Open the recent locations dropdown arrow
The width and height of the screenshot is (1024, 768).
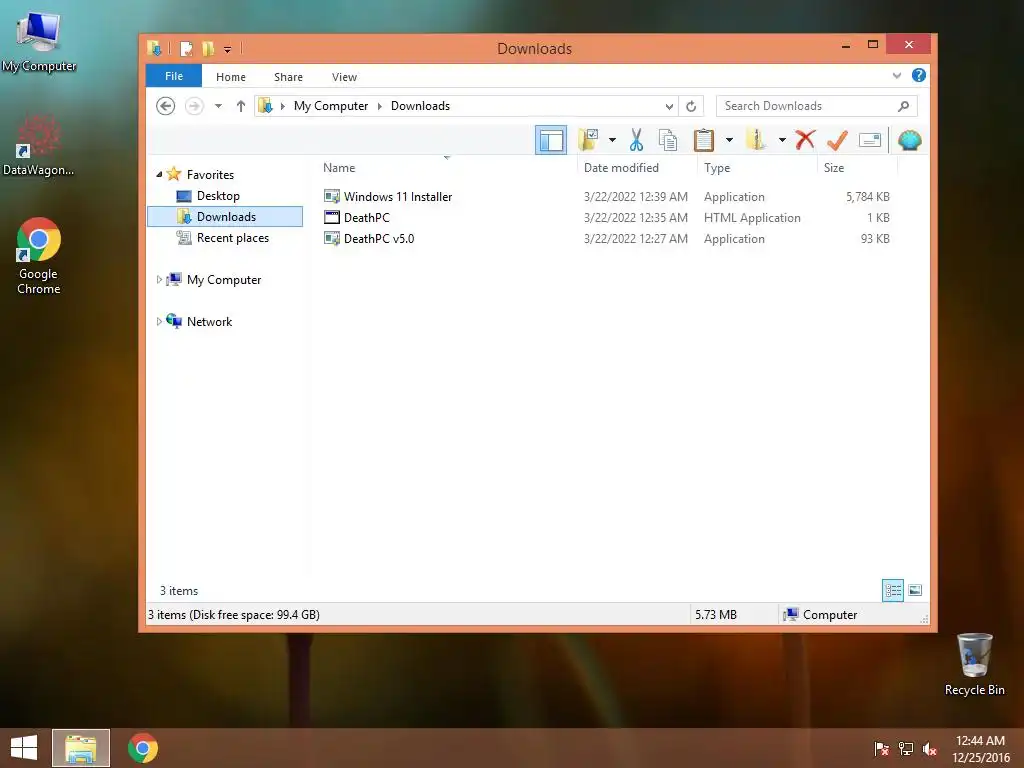(218, 106)
